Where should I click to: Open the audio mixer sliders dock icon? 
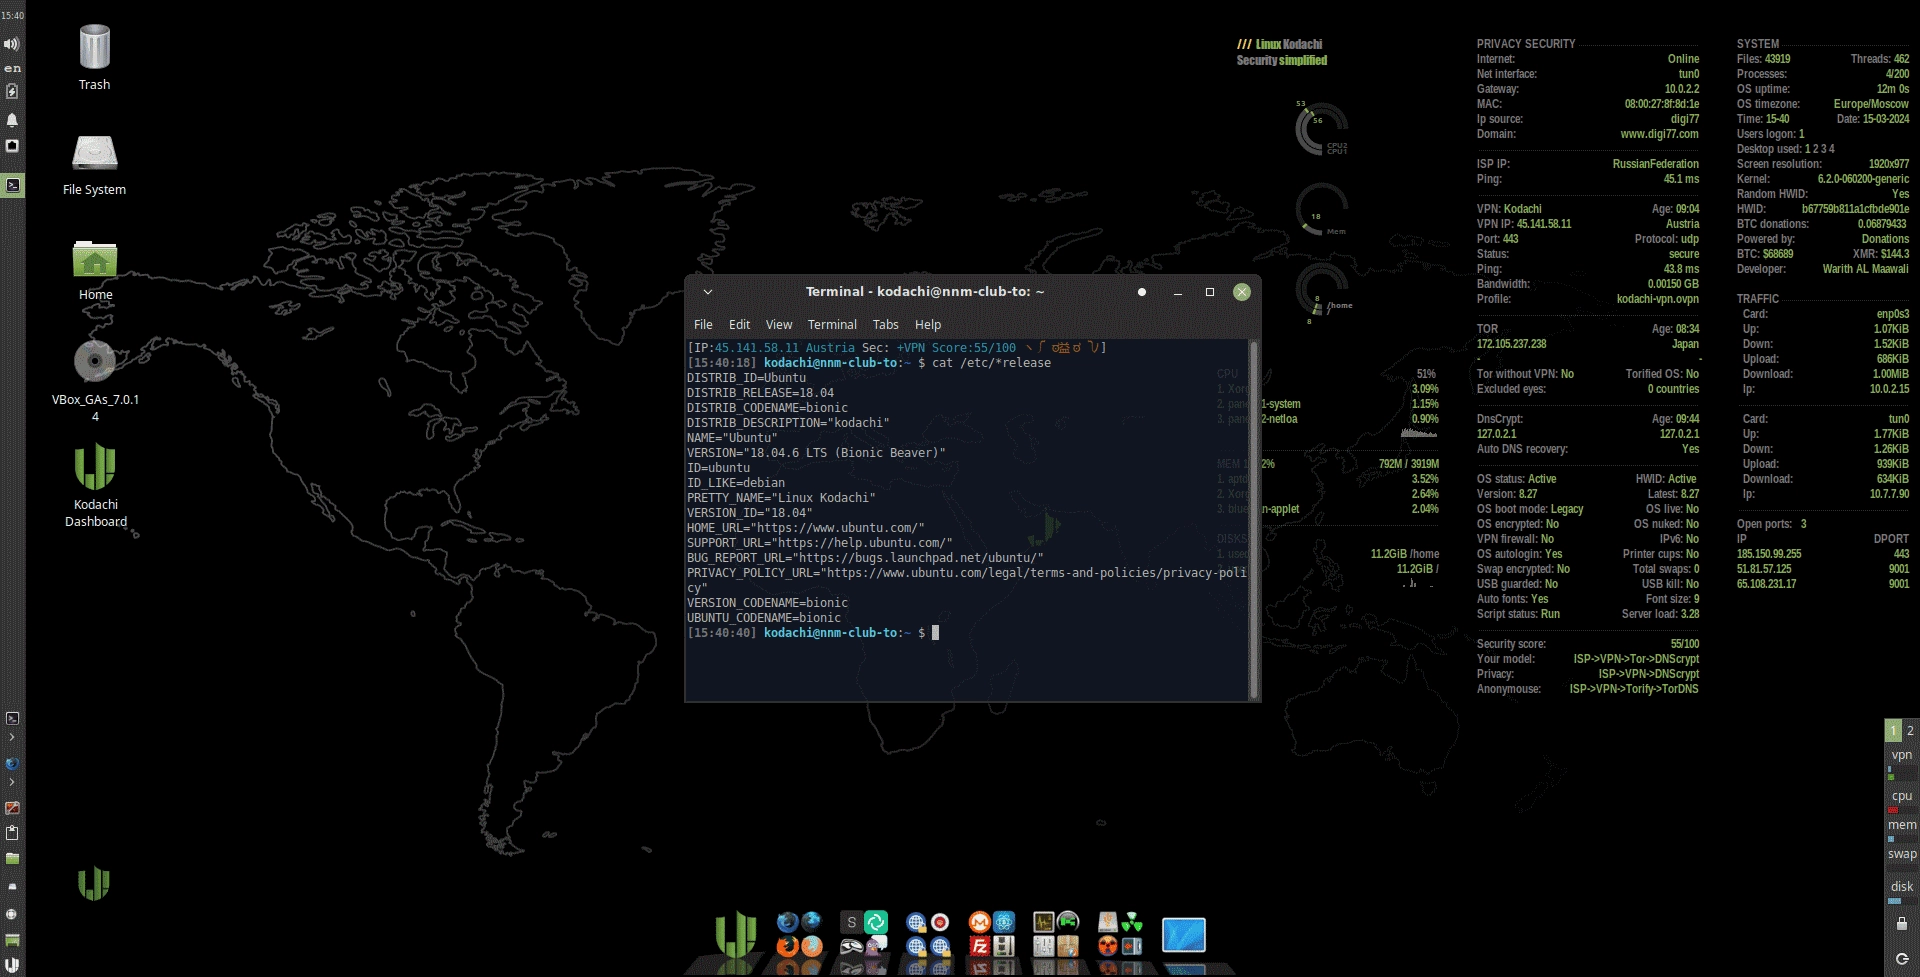1043,946
